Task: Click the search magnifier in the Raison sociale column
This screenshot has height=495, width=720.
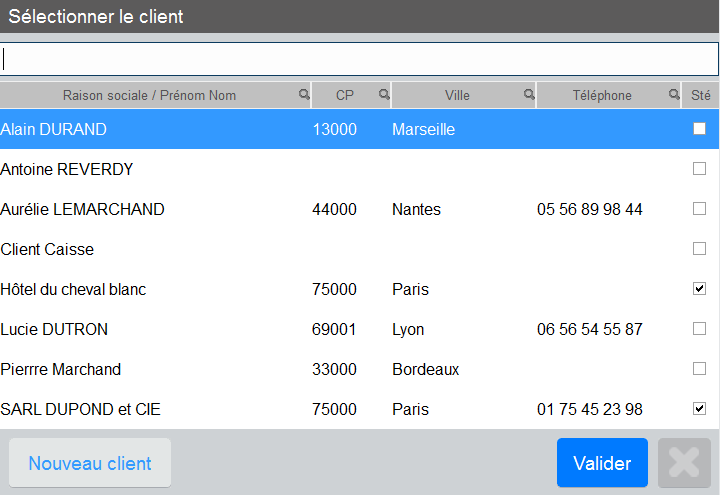Action: coord(304,95)
